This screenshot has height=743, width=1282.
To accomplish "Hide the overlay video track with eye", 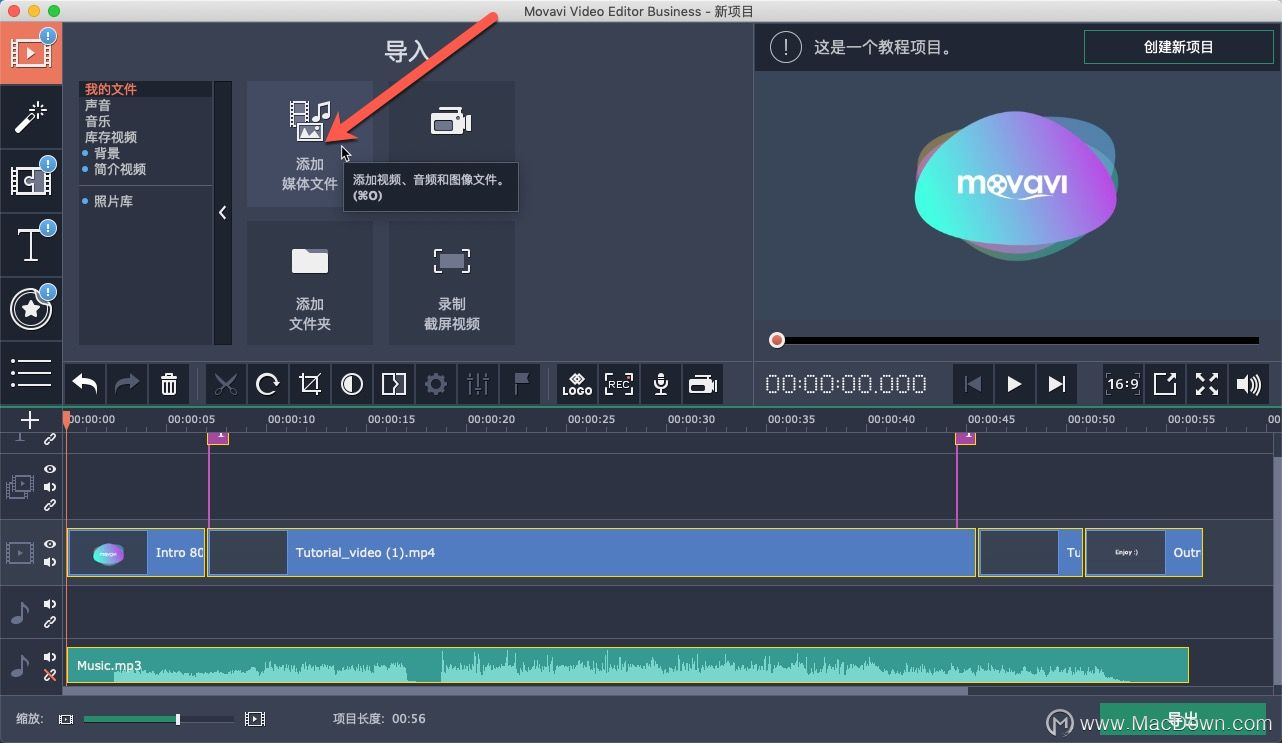I will 50,469.
